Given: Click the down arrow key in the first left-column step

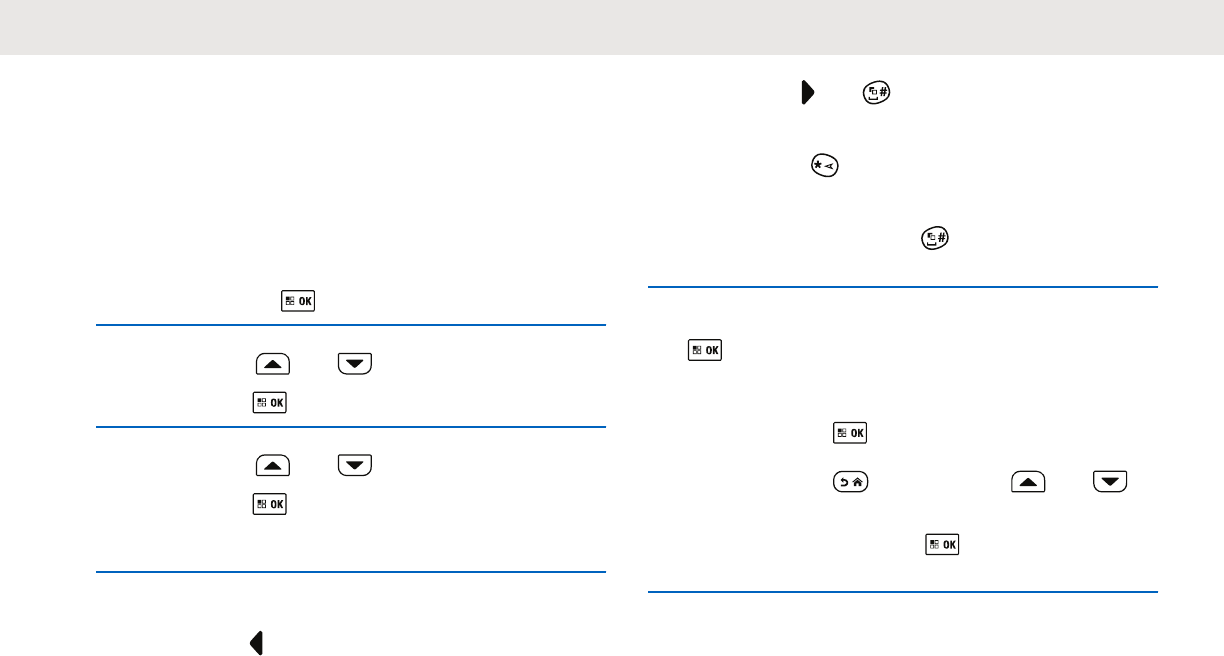Looking at the screenshot, I should 355,365.
